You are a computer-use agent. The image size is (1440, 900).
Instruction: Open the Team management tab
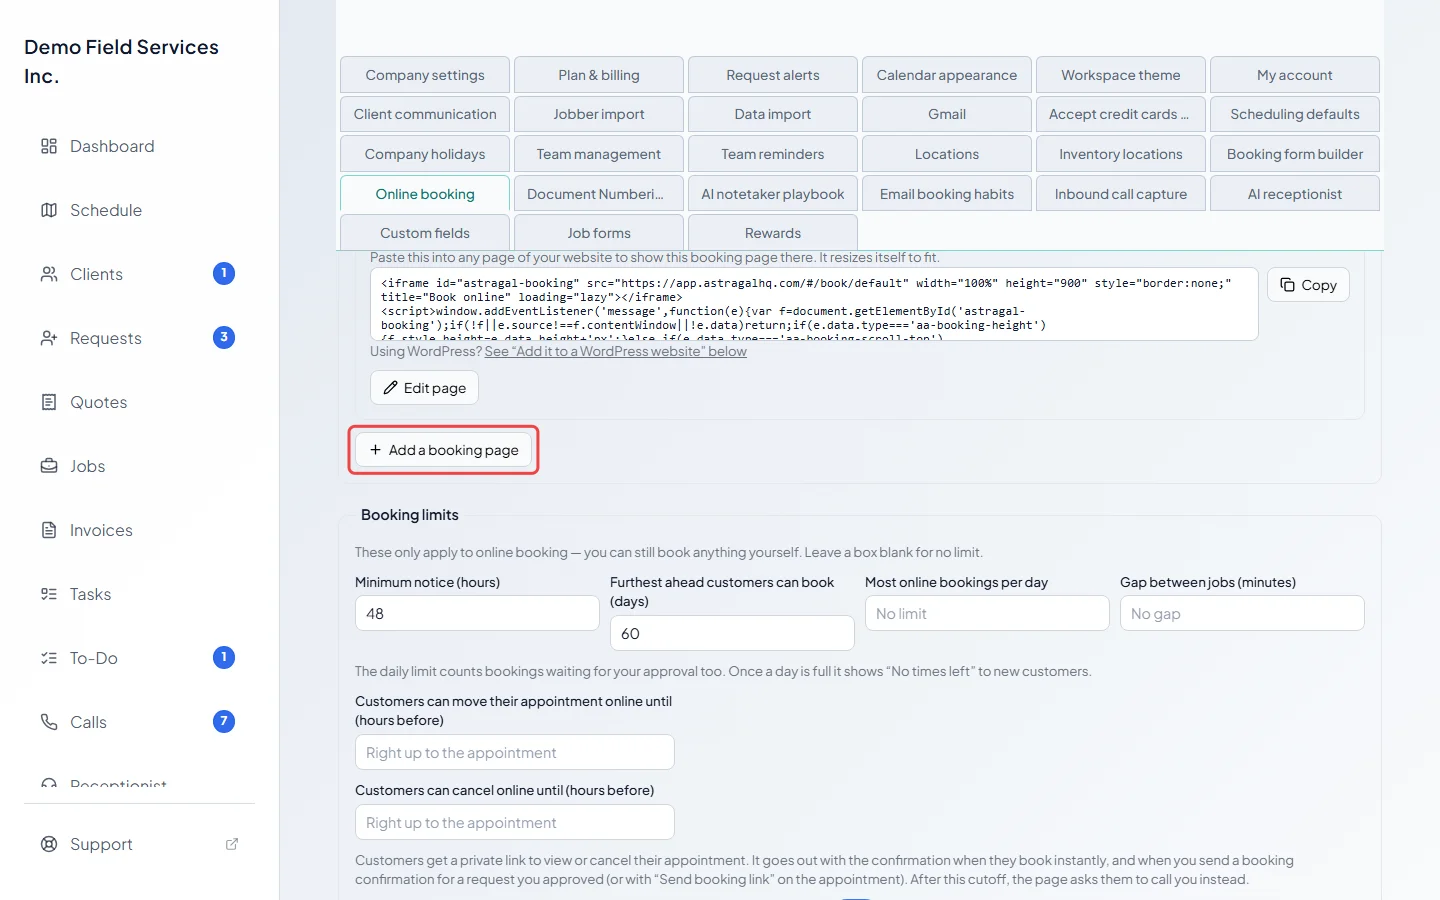(599, 154)
